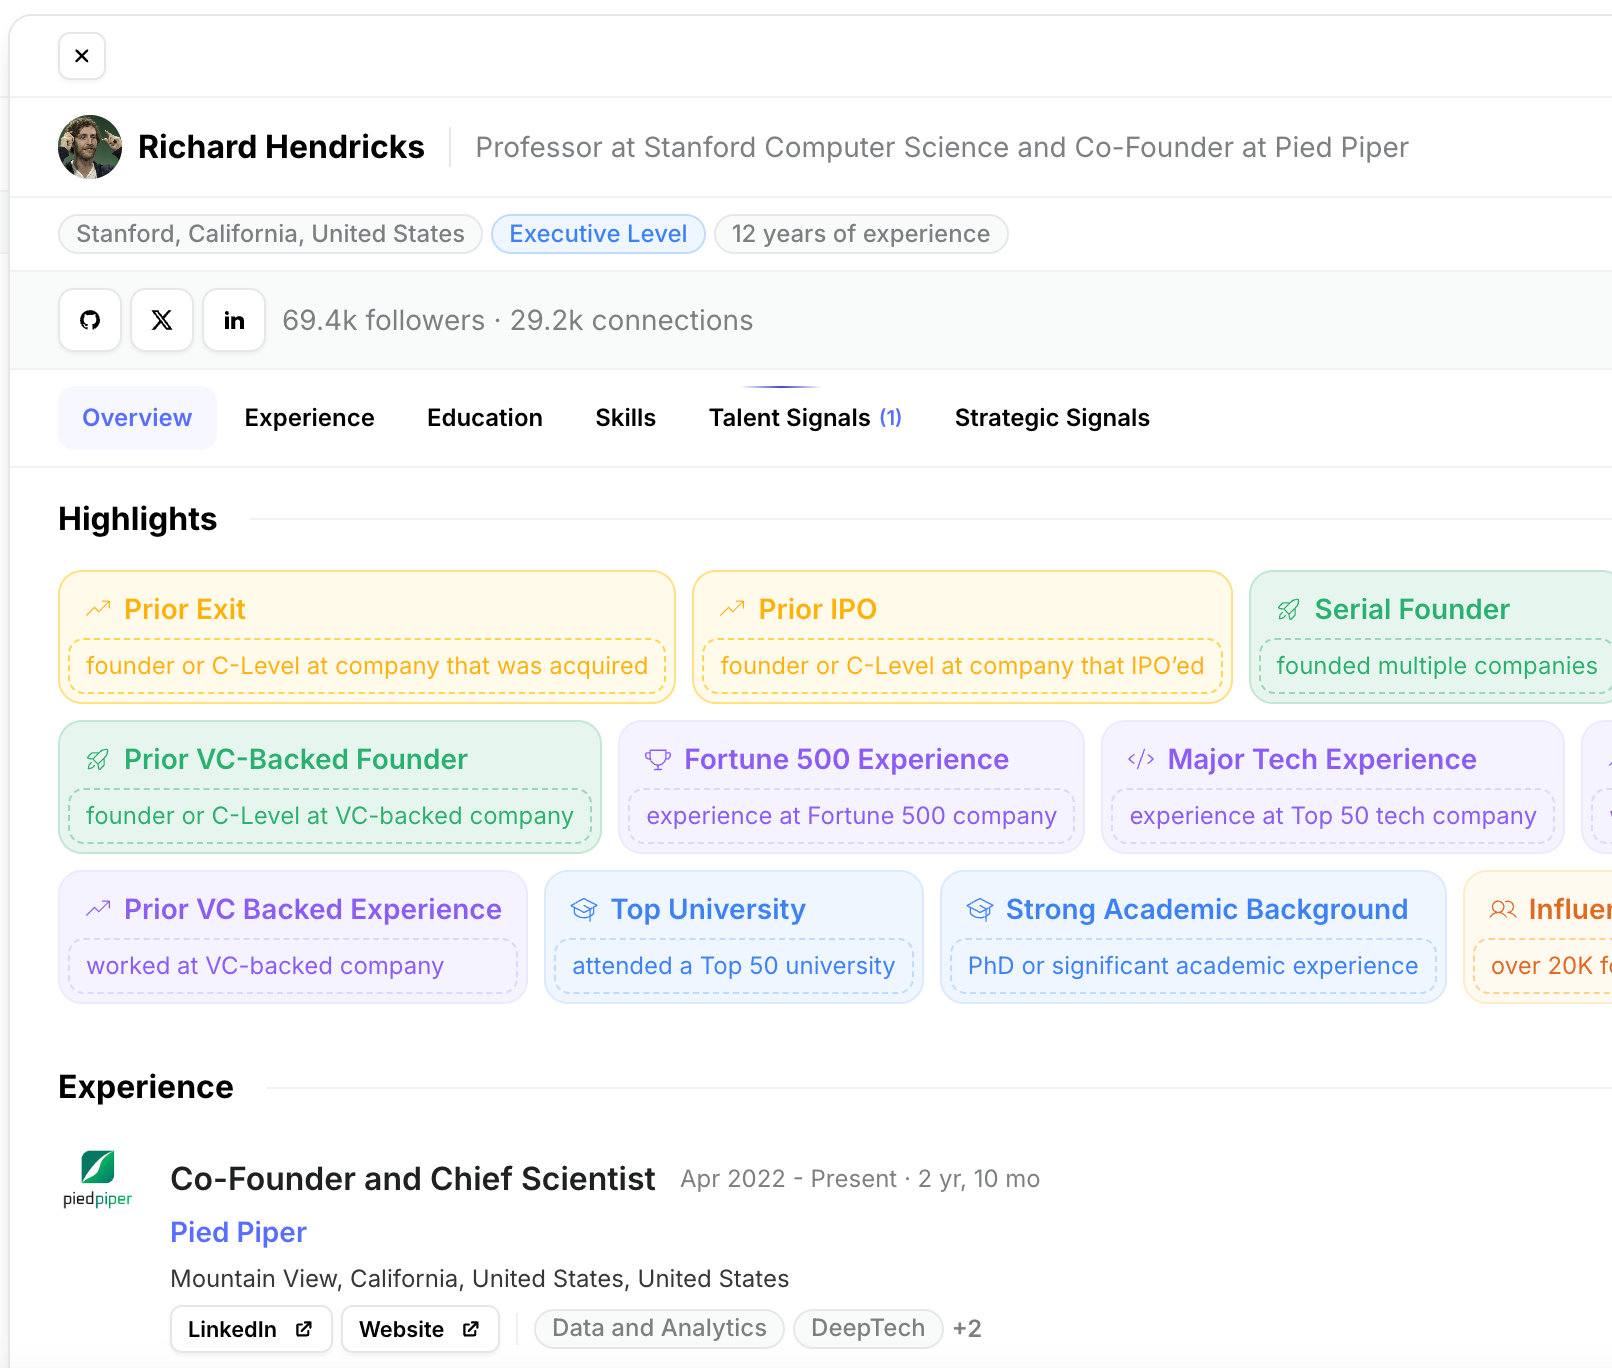Click the LinkedIn button under Pied Piper
The width and height of the screenshot is (1612, 1368).
coord(250,1329)
